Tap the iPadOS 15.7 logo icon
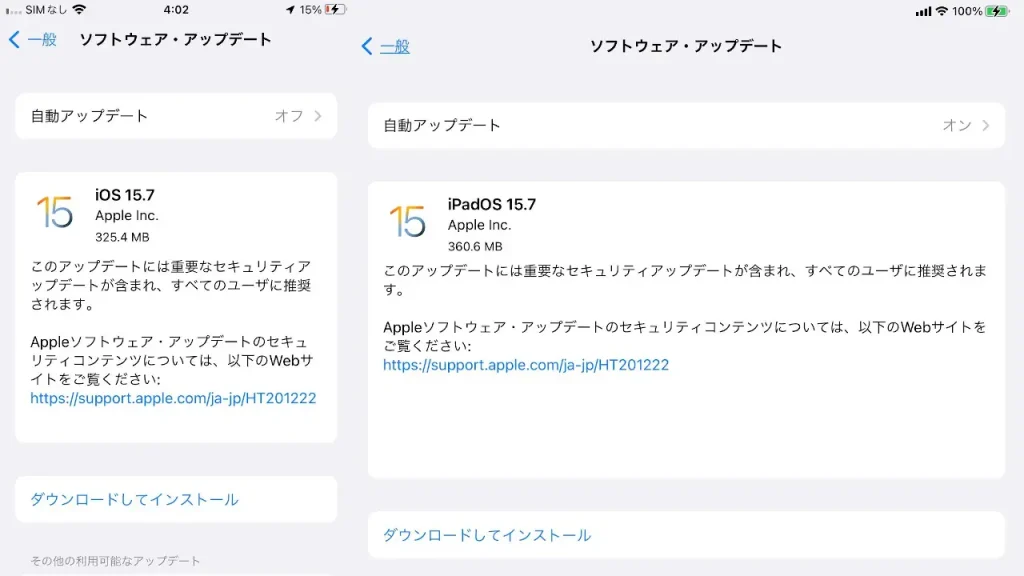 click(x=408, y=221)
